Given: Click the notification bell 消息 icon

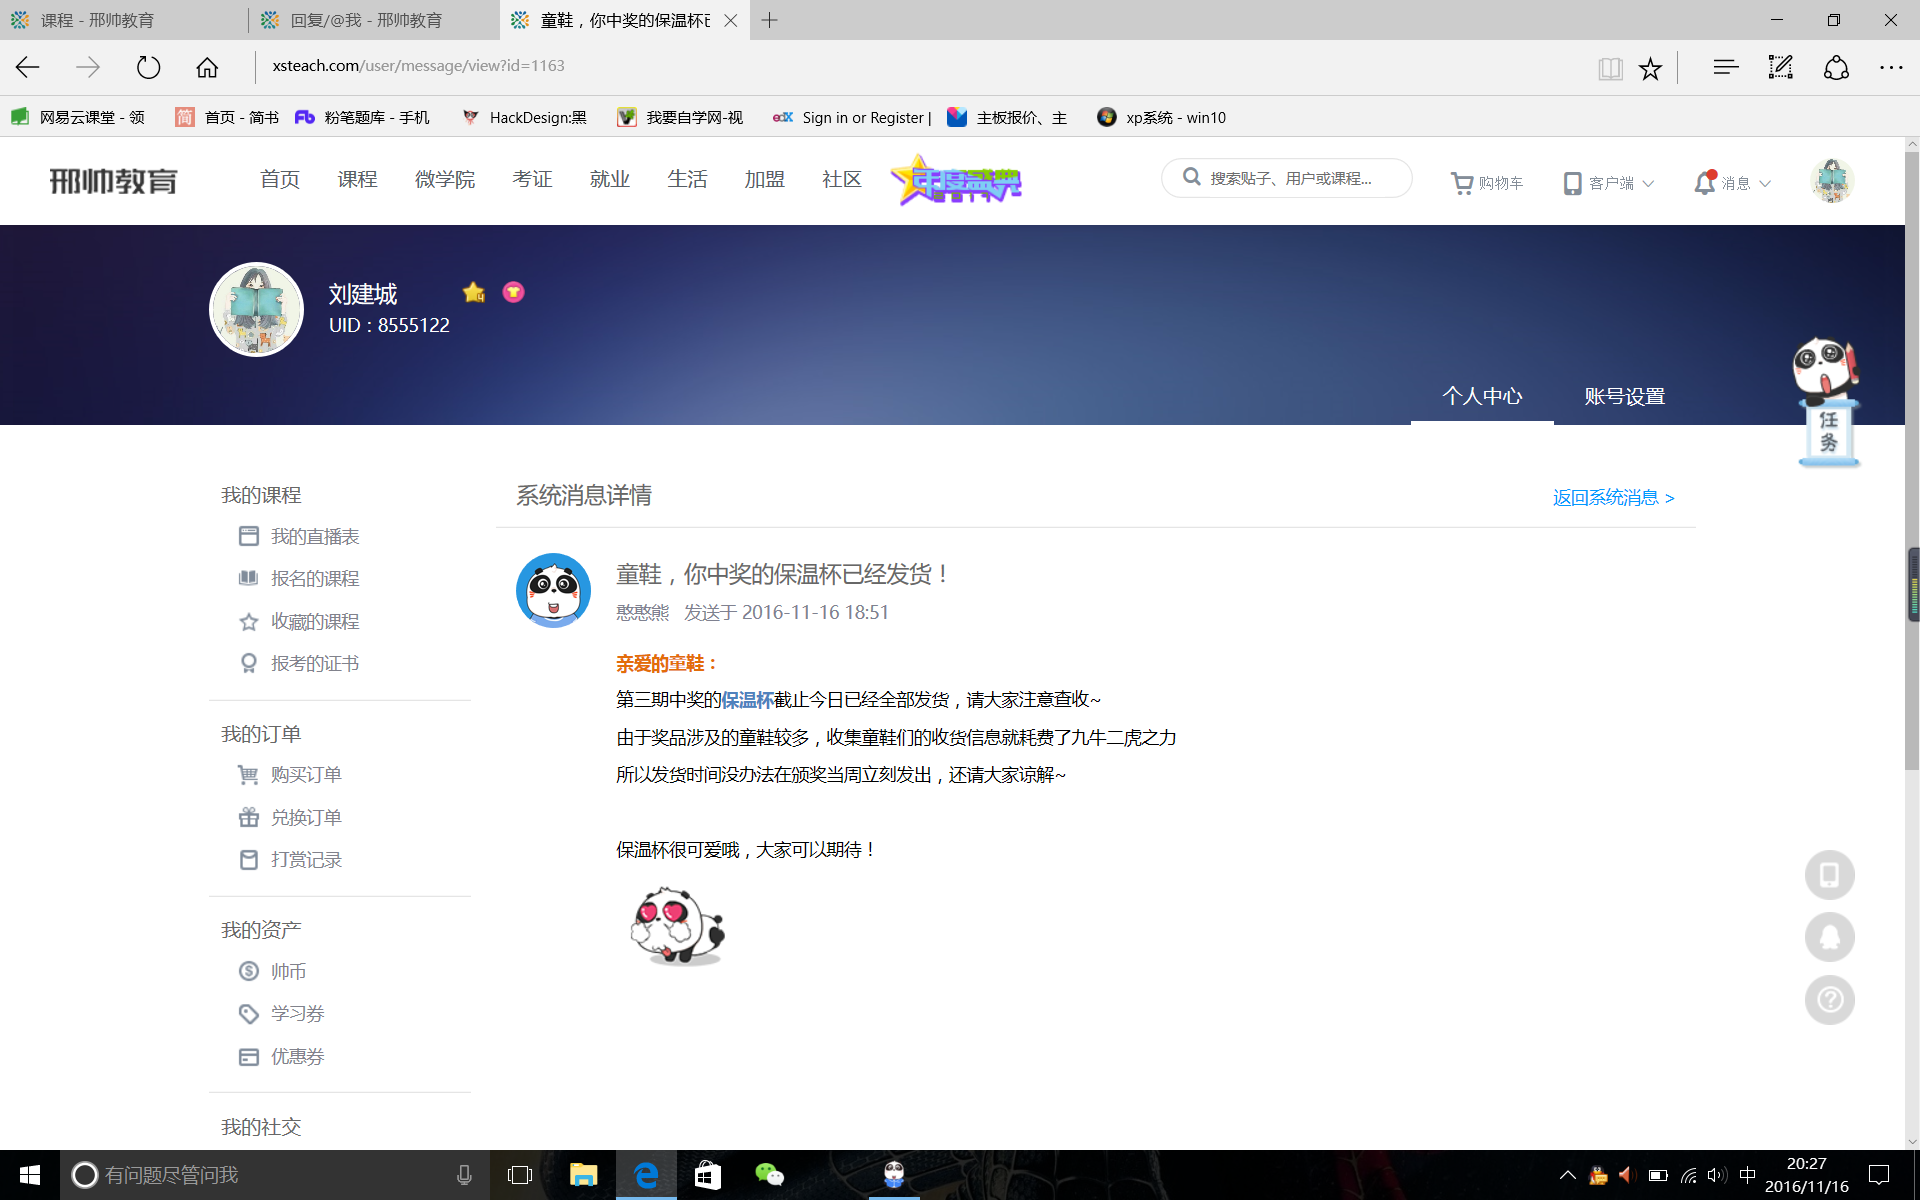Looking at the screenshot, I should coord(1706,182).
